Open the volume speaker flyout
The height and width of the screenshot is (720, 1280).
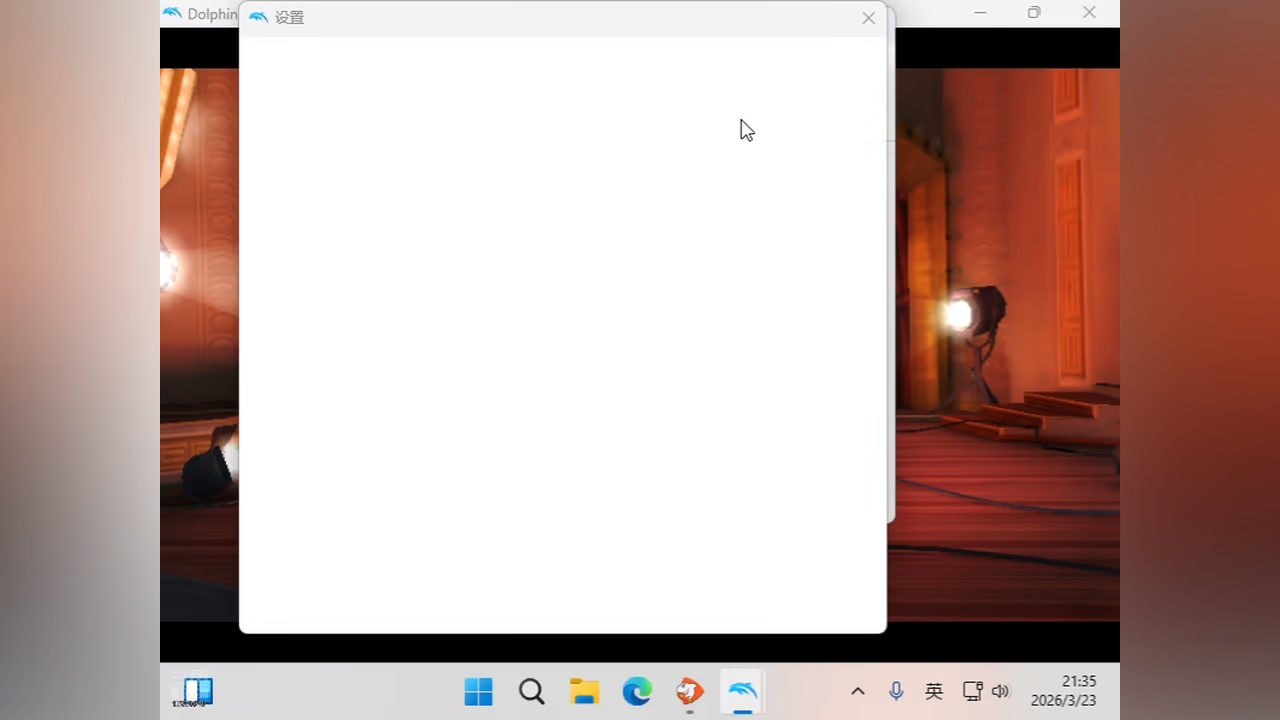point(1000,691)
